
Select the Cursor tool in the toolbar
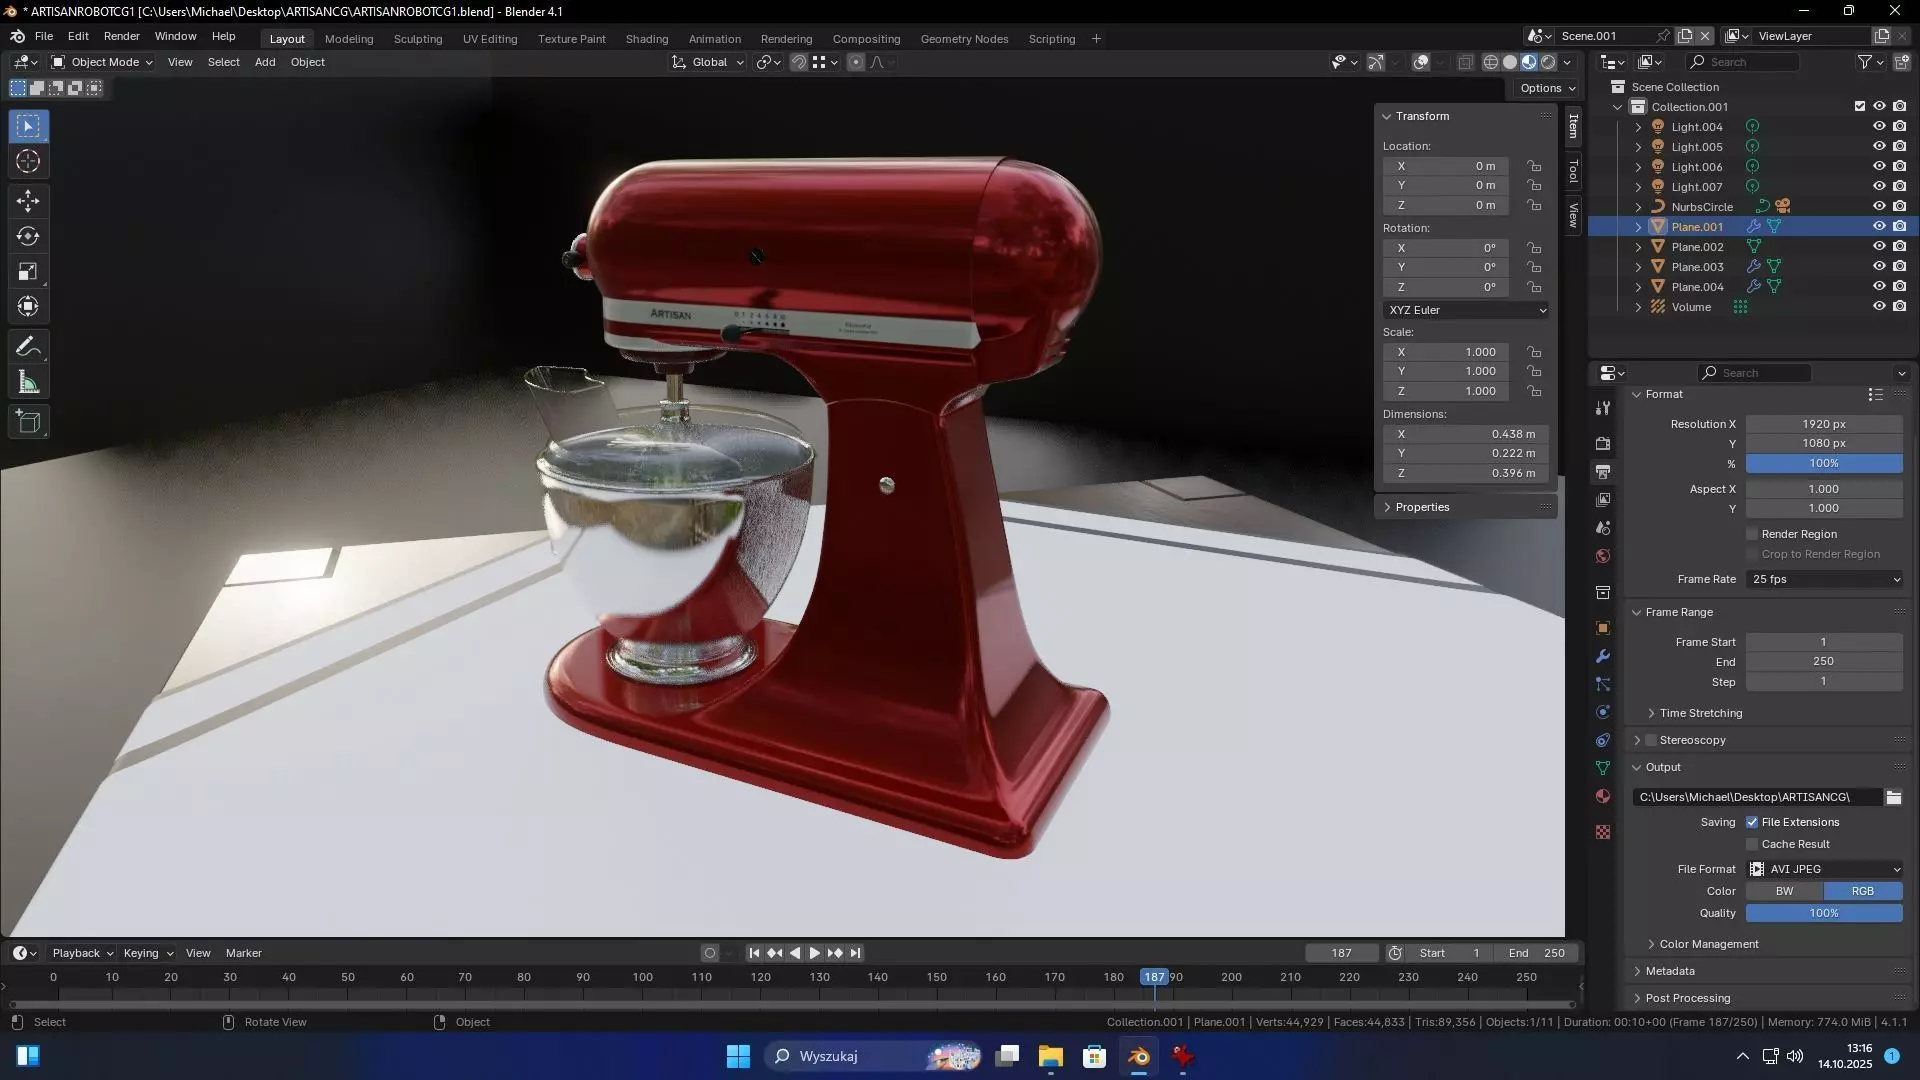click(x=28, y=161)
